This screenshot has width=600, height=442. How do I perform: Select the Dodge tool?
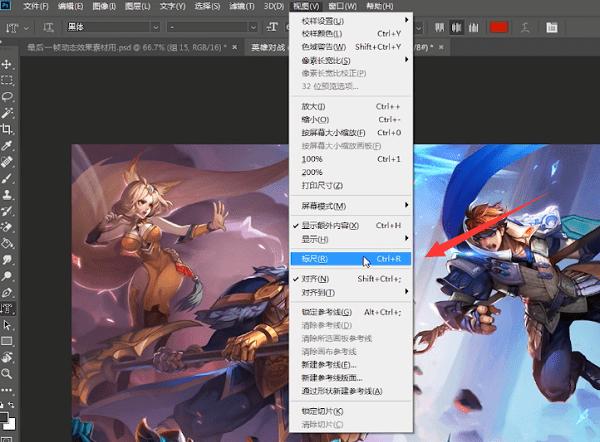(7, 276)
